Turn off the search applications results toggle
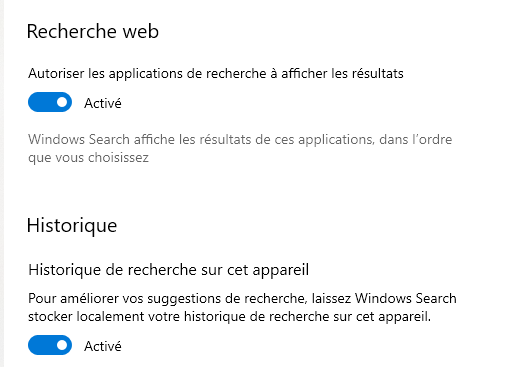Image resolution: width=518 pixels, height=367 pixels. pos(50,102)
